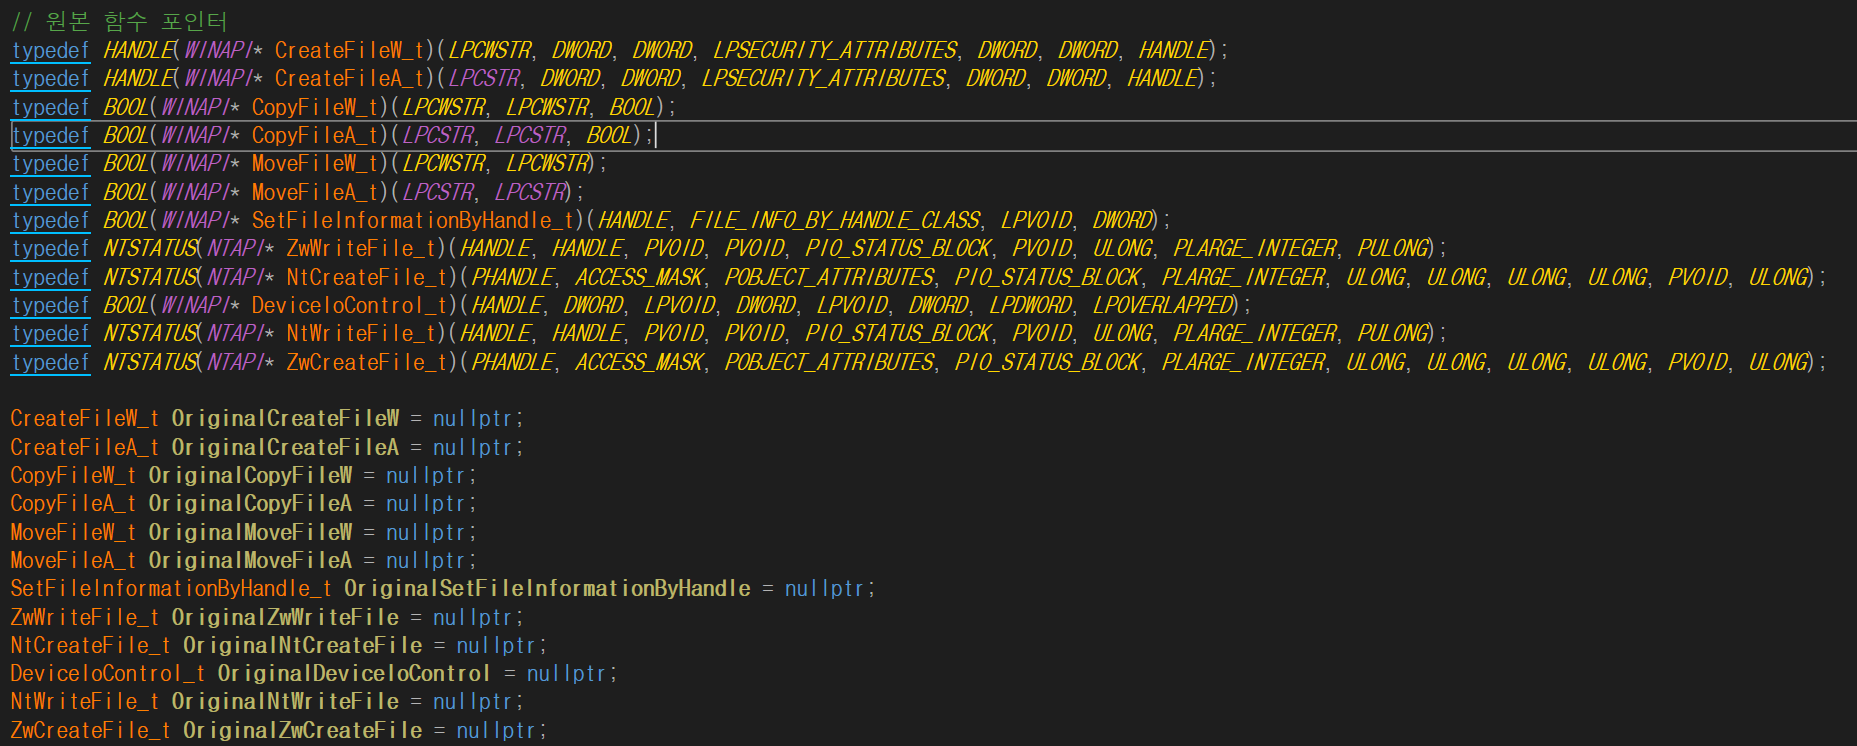
Task: Click OriginalNtCreateFile variable name
Action: 302,645
